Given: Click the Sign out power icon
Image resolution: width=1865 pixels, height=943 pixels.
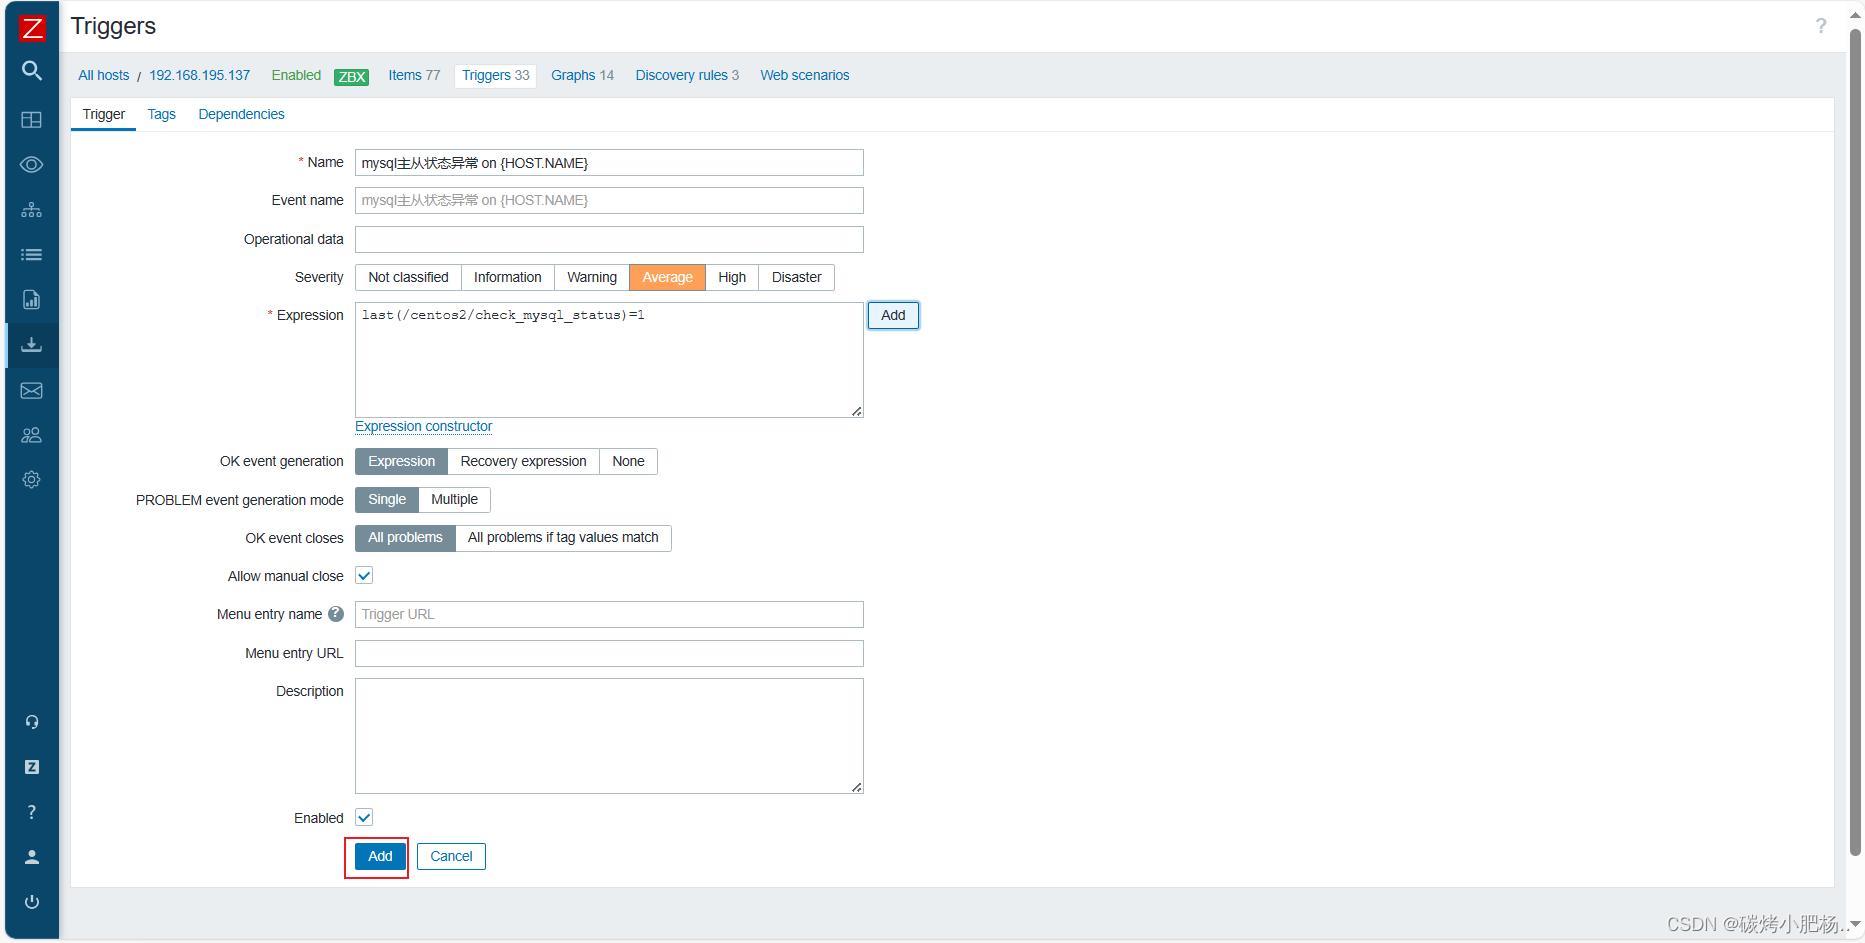Looking at the screenshot, I should tap(32, 902).
